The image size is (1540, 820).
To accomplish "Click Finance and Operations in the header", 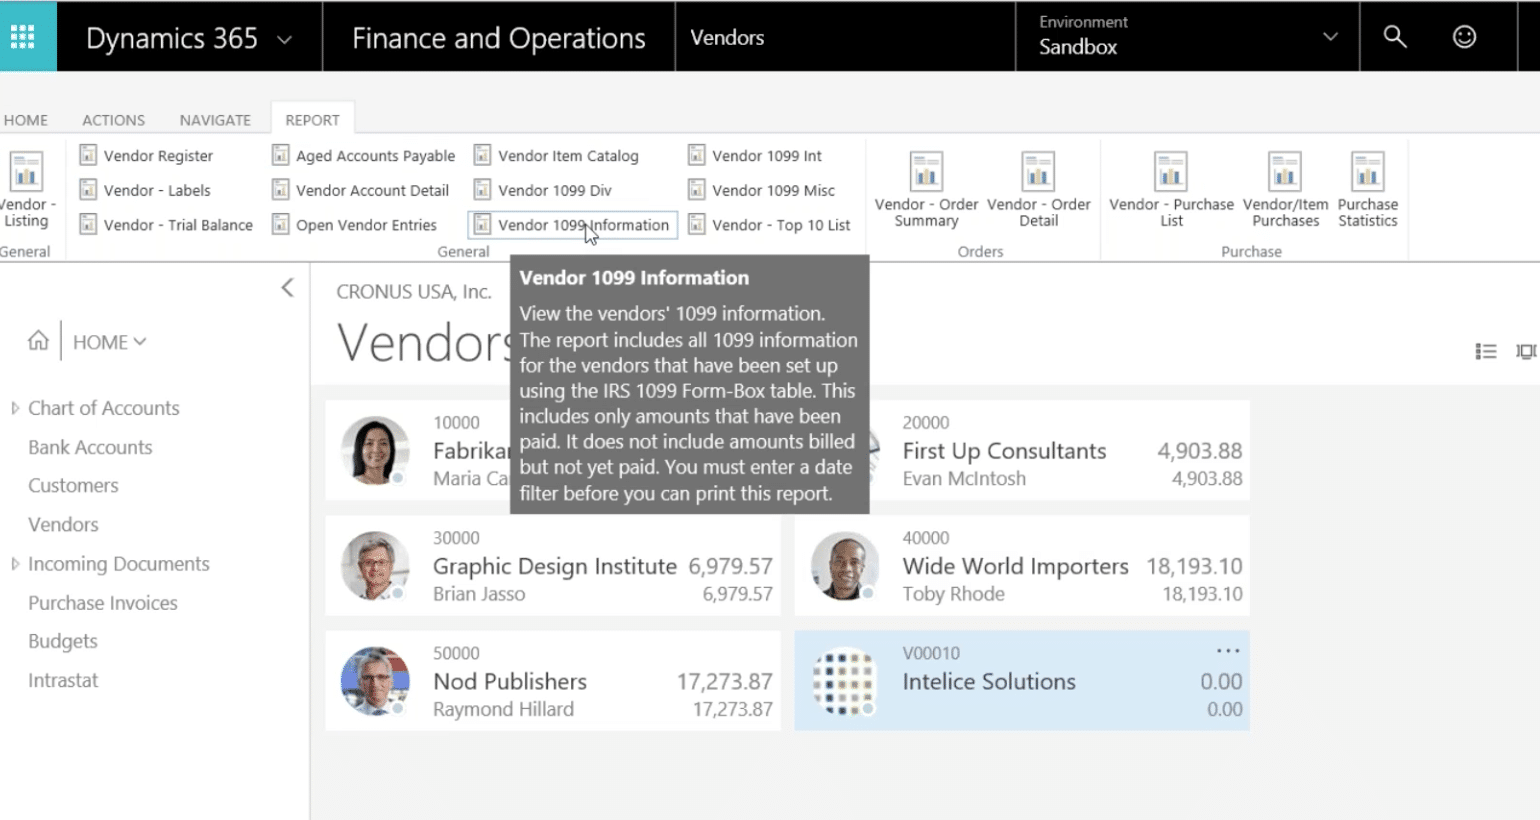I will click(x=498, y=38).
